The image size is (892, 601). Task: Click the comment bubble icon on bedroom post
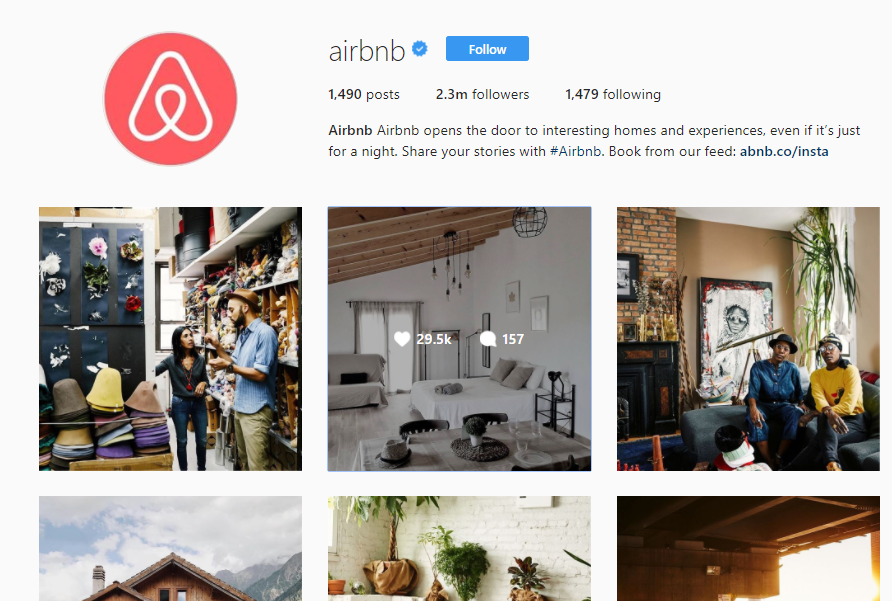click(x=488, y=339)
